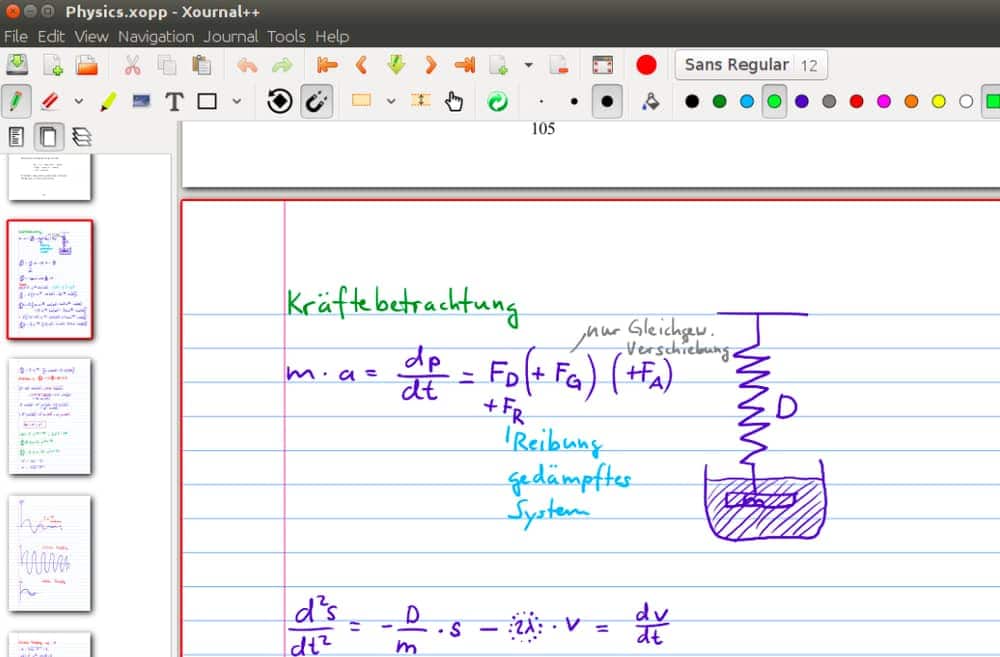This screenshot has width=1000, height=657.
Task: Select the yellow Highlighter tool
Action: pos(108,101)
